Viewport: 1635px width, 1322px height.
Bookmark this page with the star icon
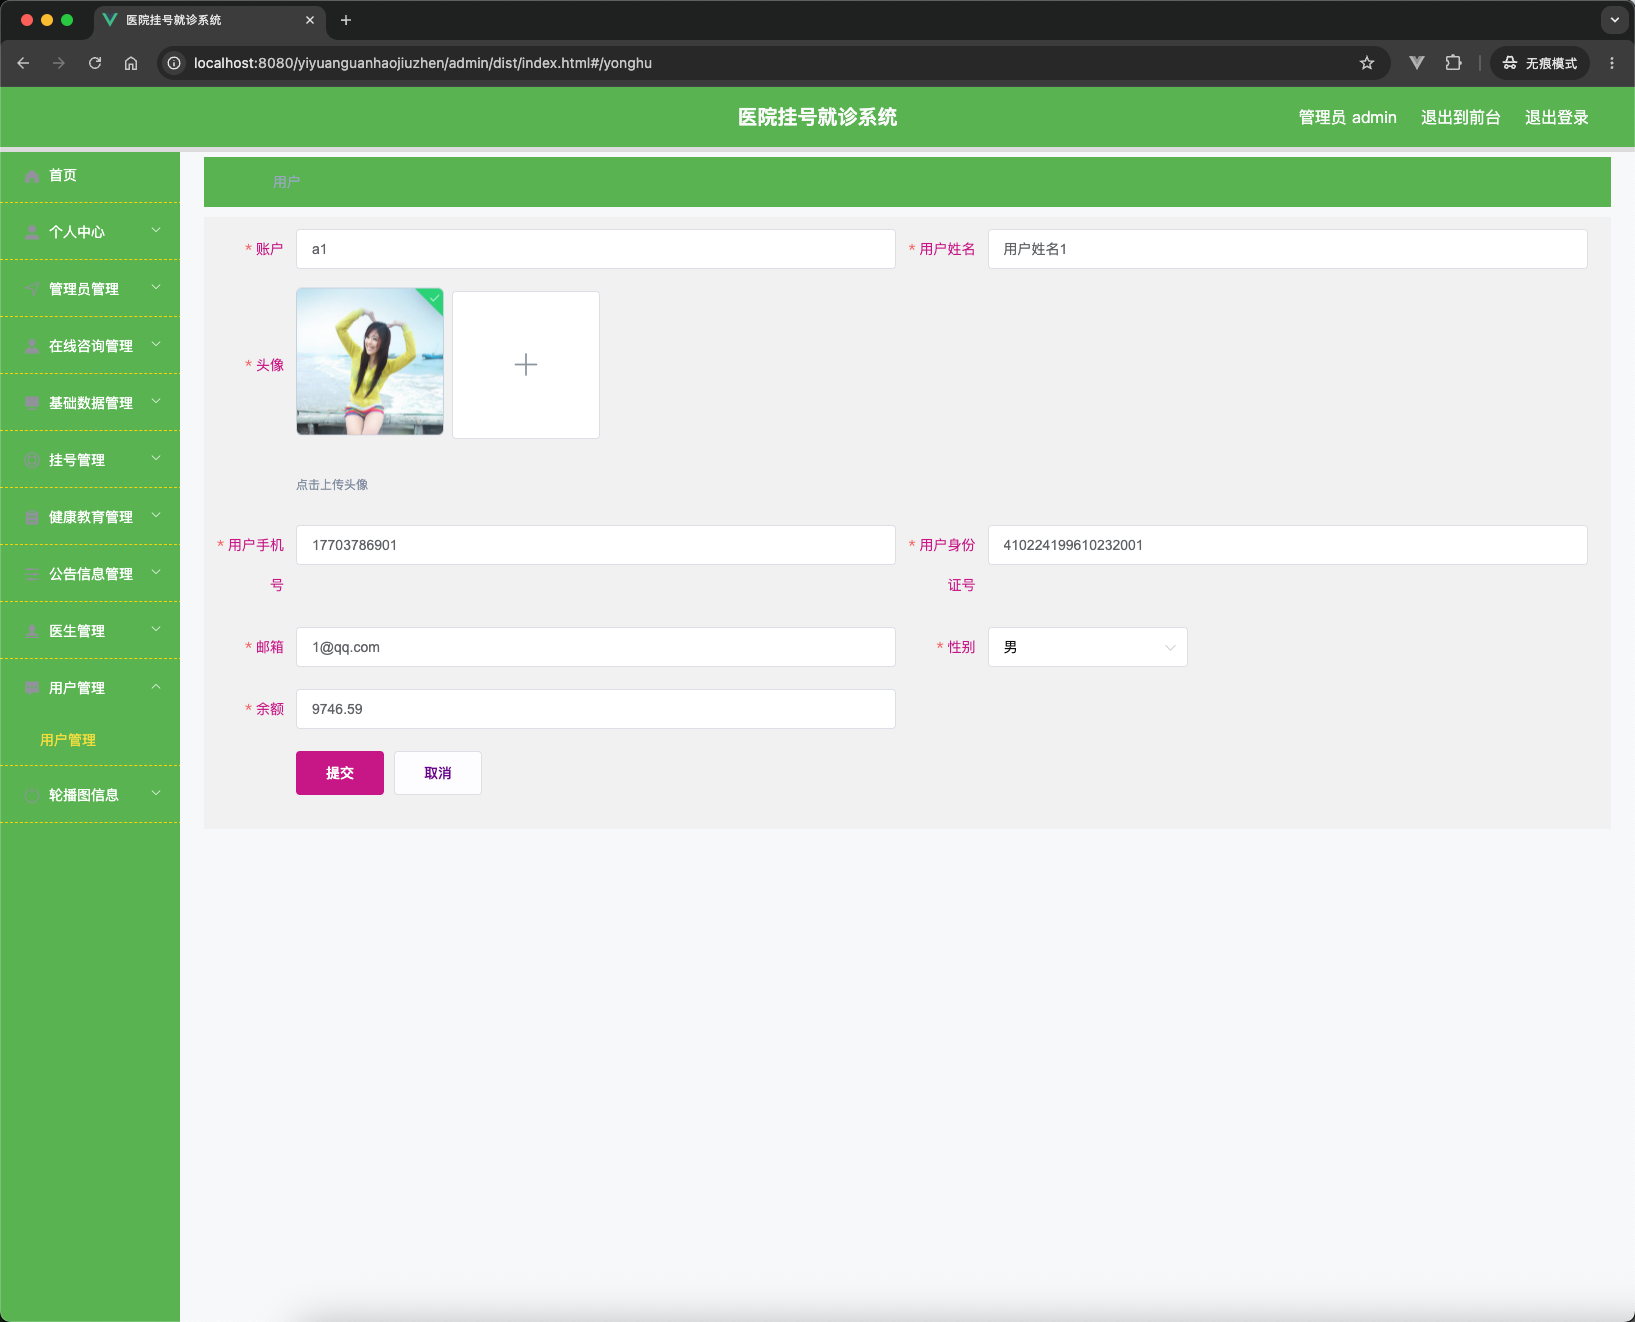pos(1367,63)
